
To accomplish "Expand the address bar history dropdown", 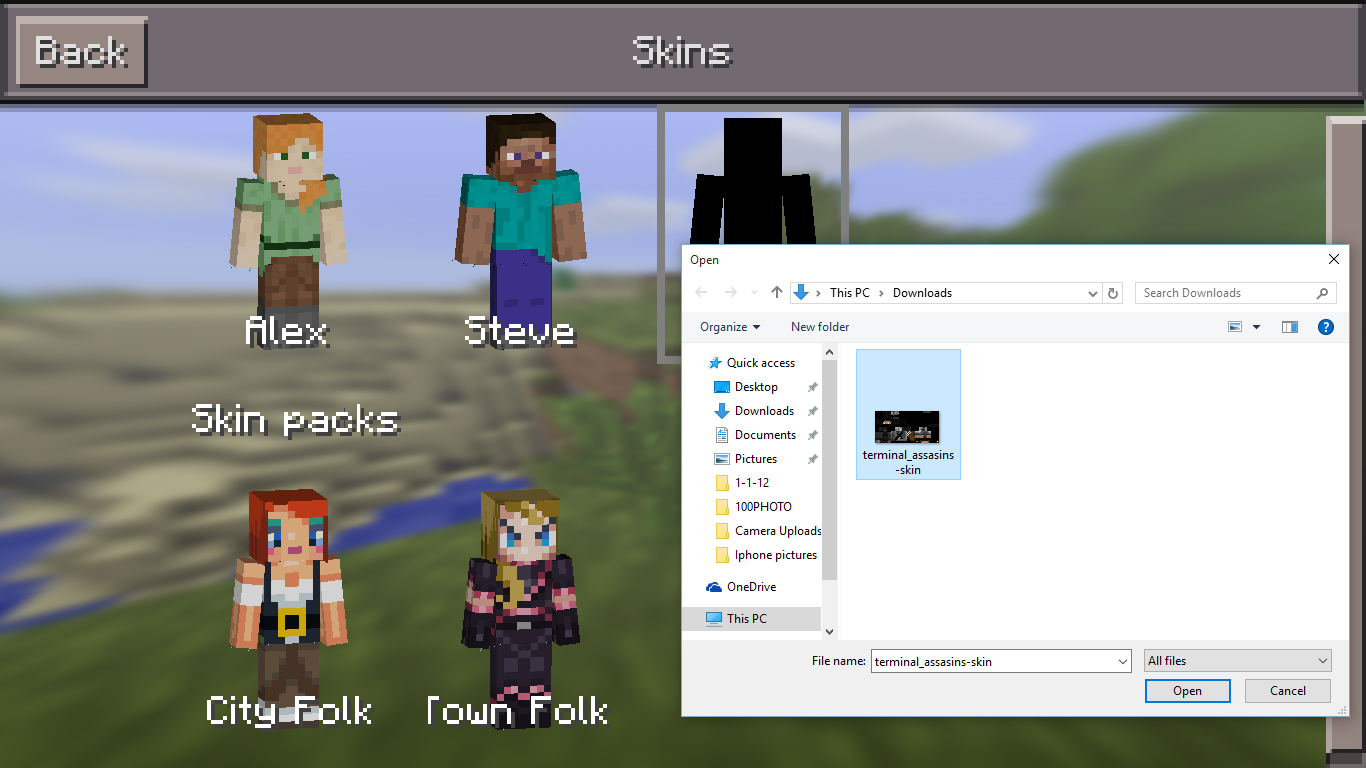I will pos(1093,293).
